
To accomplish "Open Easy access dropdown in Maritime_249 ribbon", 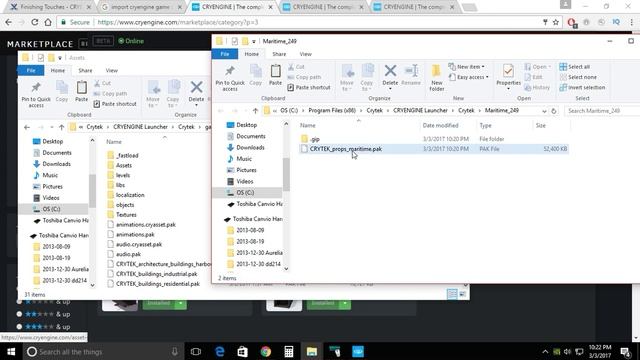I will point(469,77).
